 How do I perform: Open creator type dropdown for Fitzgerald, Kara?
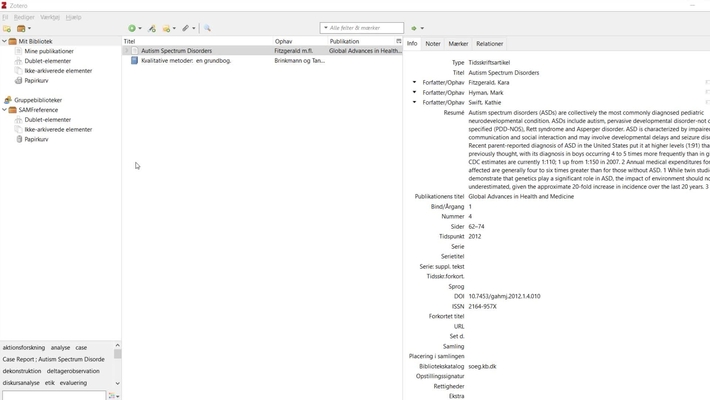coord(414,82)
